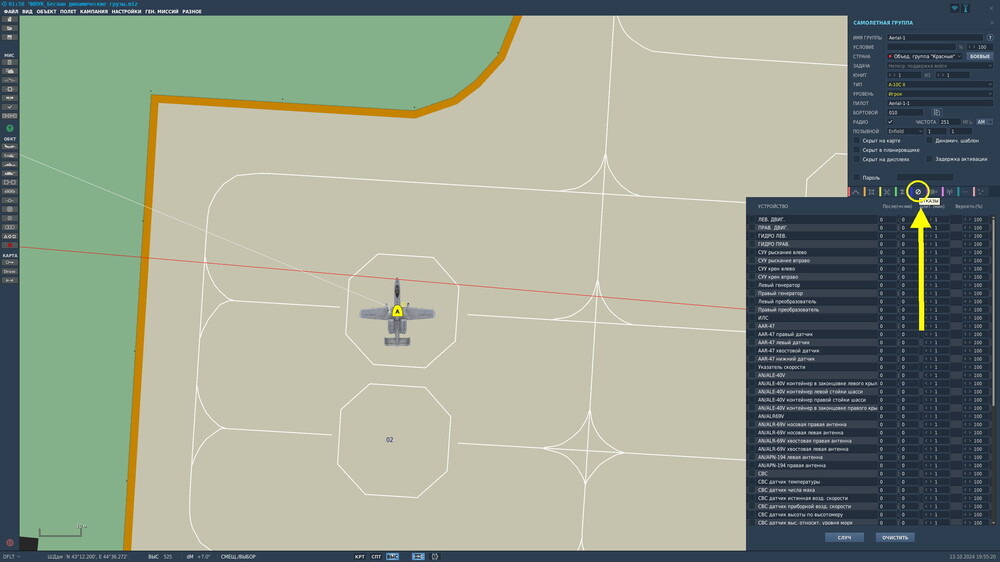The width and height of the screenshot is (1000, 562).
Task: Select the airplane group tool under ОБКТ
Action: tap(10, 147)
